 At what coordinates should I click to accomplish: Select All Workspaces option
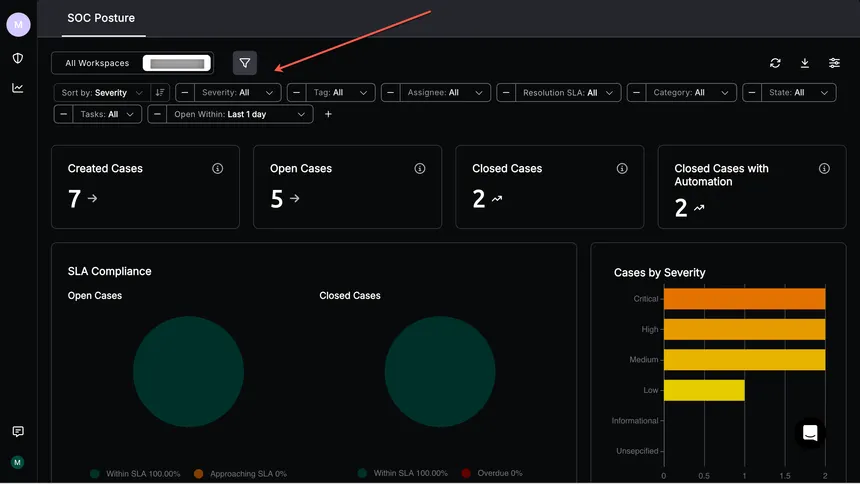pyautogui.click(x=97, y=63)
